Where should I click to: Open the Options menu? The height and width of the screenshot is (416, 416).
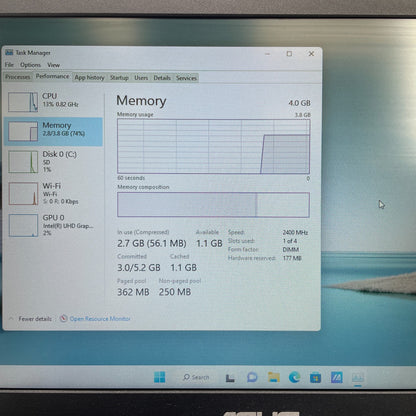tap(30, 65)
